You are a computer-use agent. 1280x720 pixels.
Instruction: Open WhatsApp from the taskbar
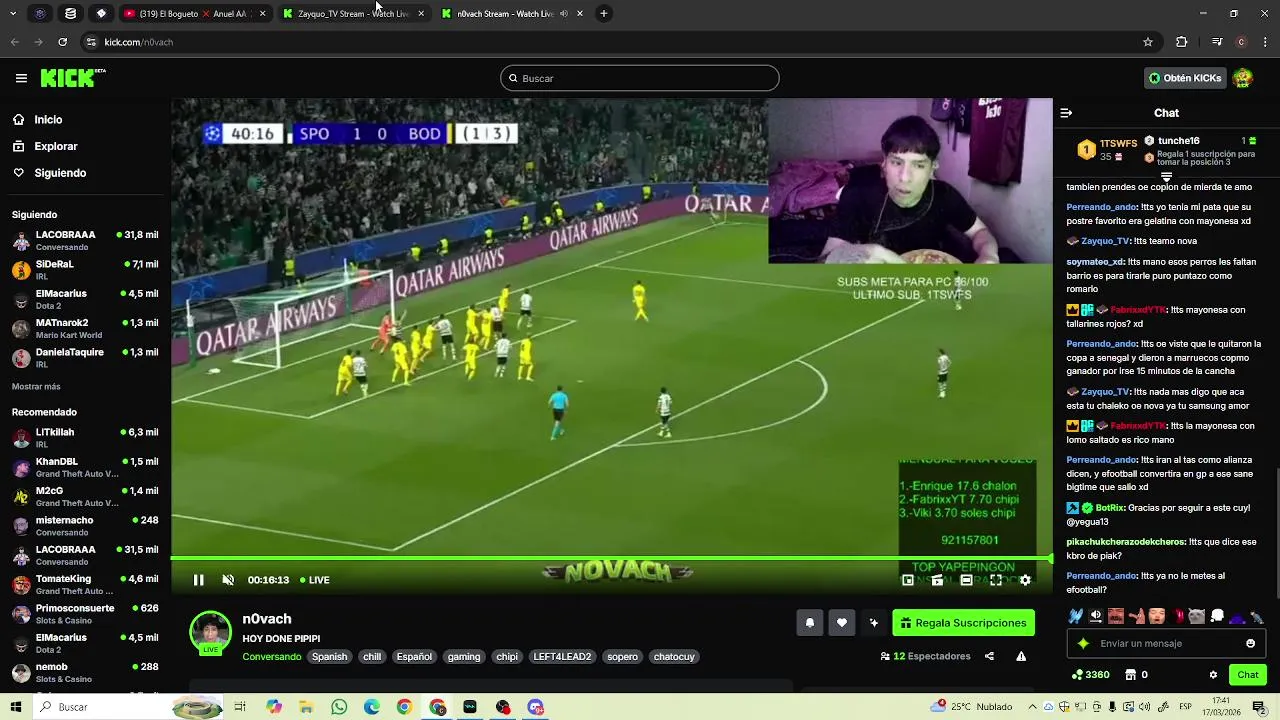coord(339,707)
